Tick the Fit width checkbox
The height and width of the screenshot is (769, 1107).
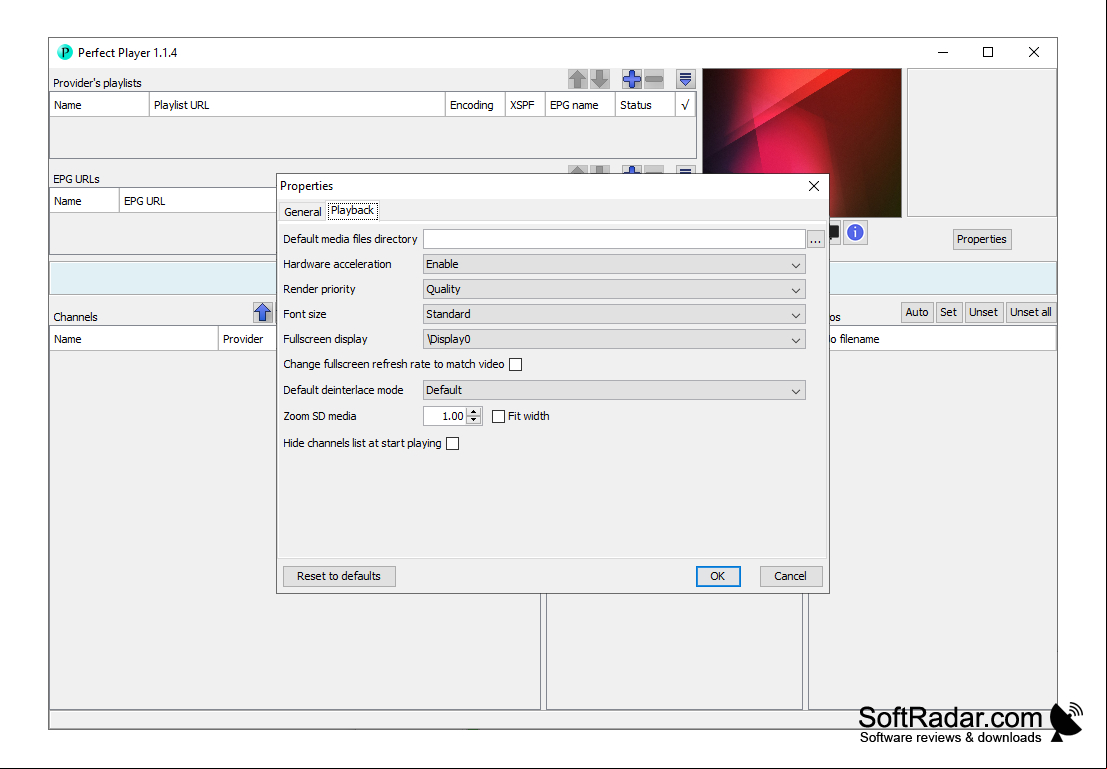coord(498,417)
